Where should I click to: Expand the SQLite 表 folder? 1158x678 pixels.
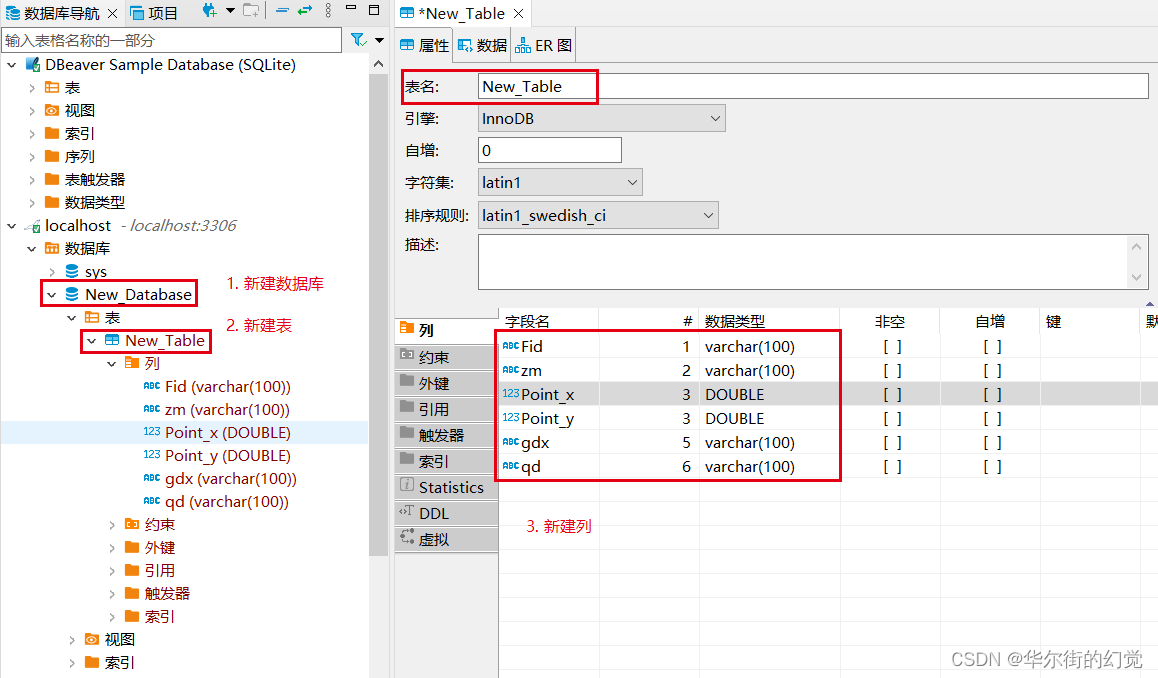coord(32,88)
